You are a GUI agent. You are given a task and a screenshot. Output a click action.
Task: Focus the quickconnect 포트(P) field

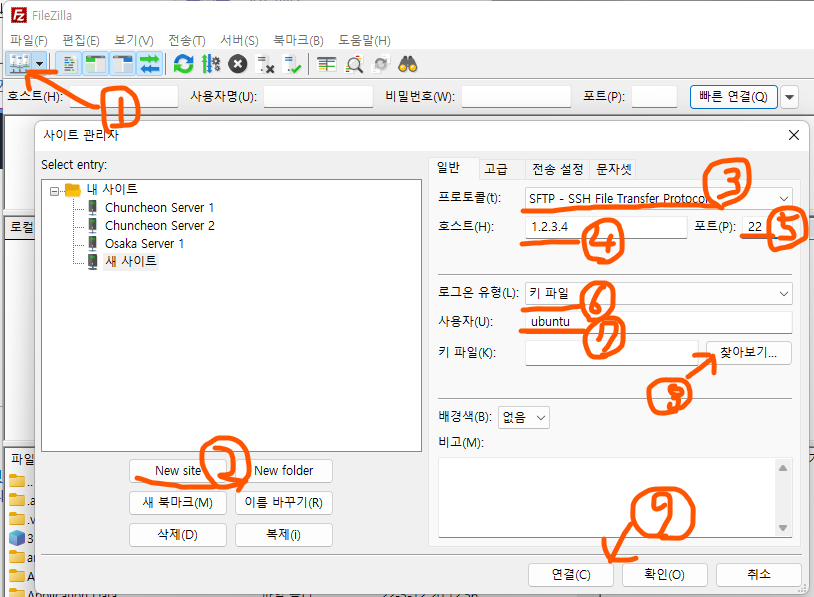coord(655,97)
